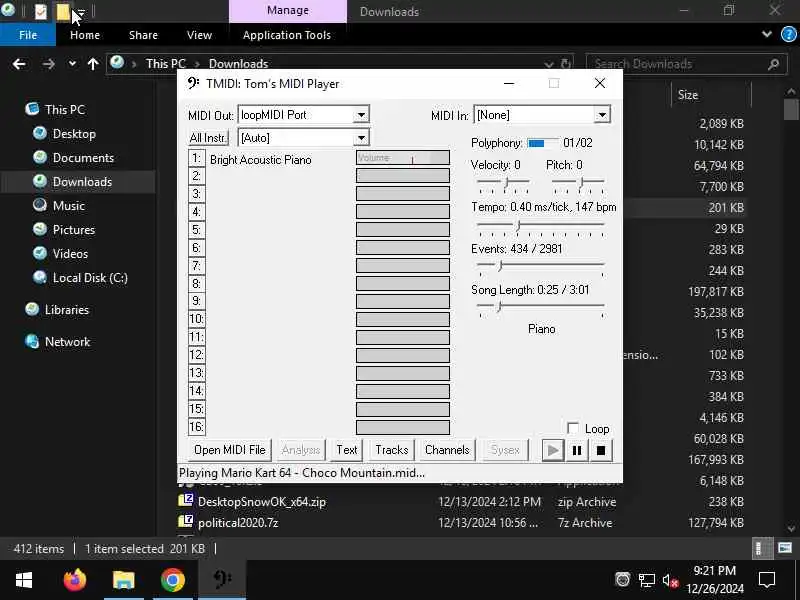
Task: Go forward in Explorer navigation
Action: pos(48,64)
